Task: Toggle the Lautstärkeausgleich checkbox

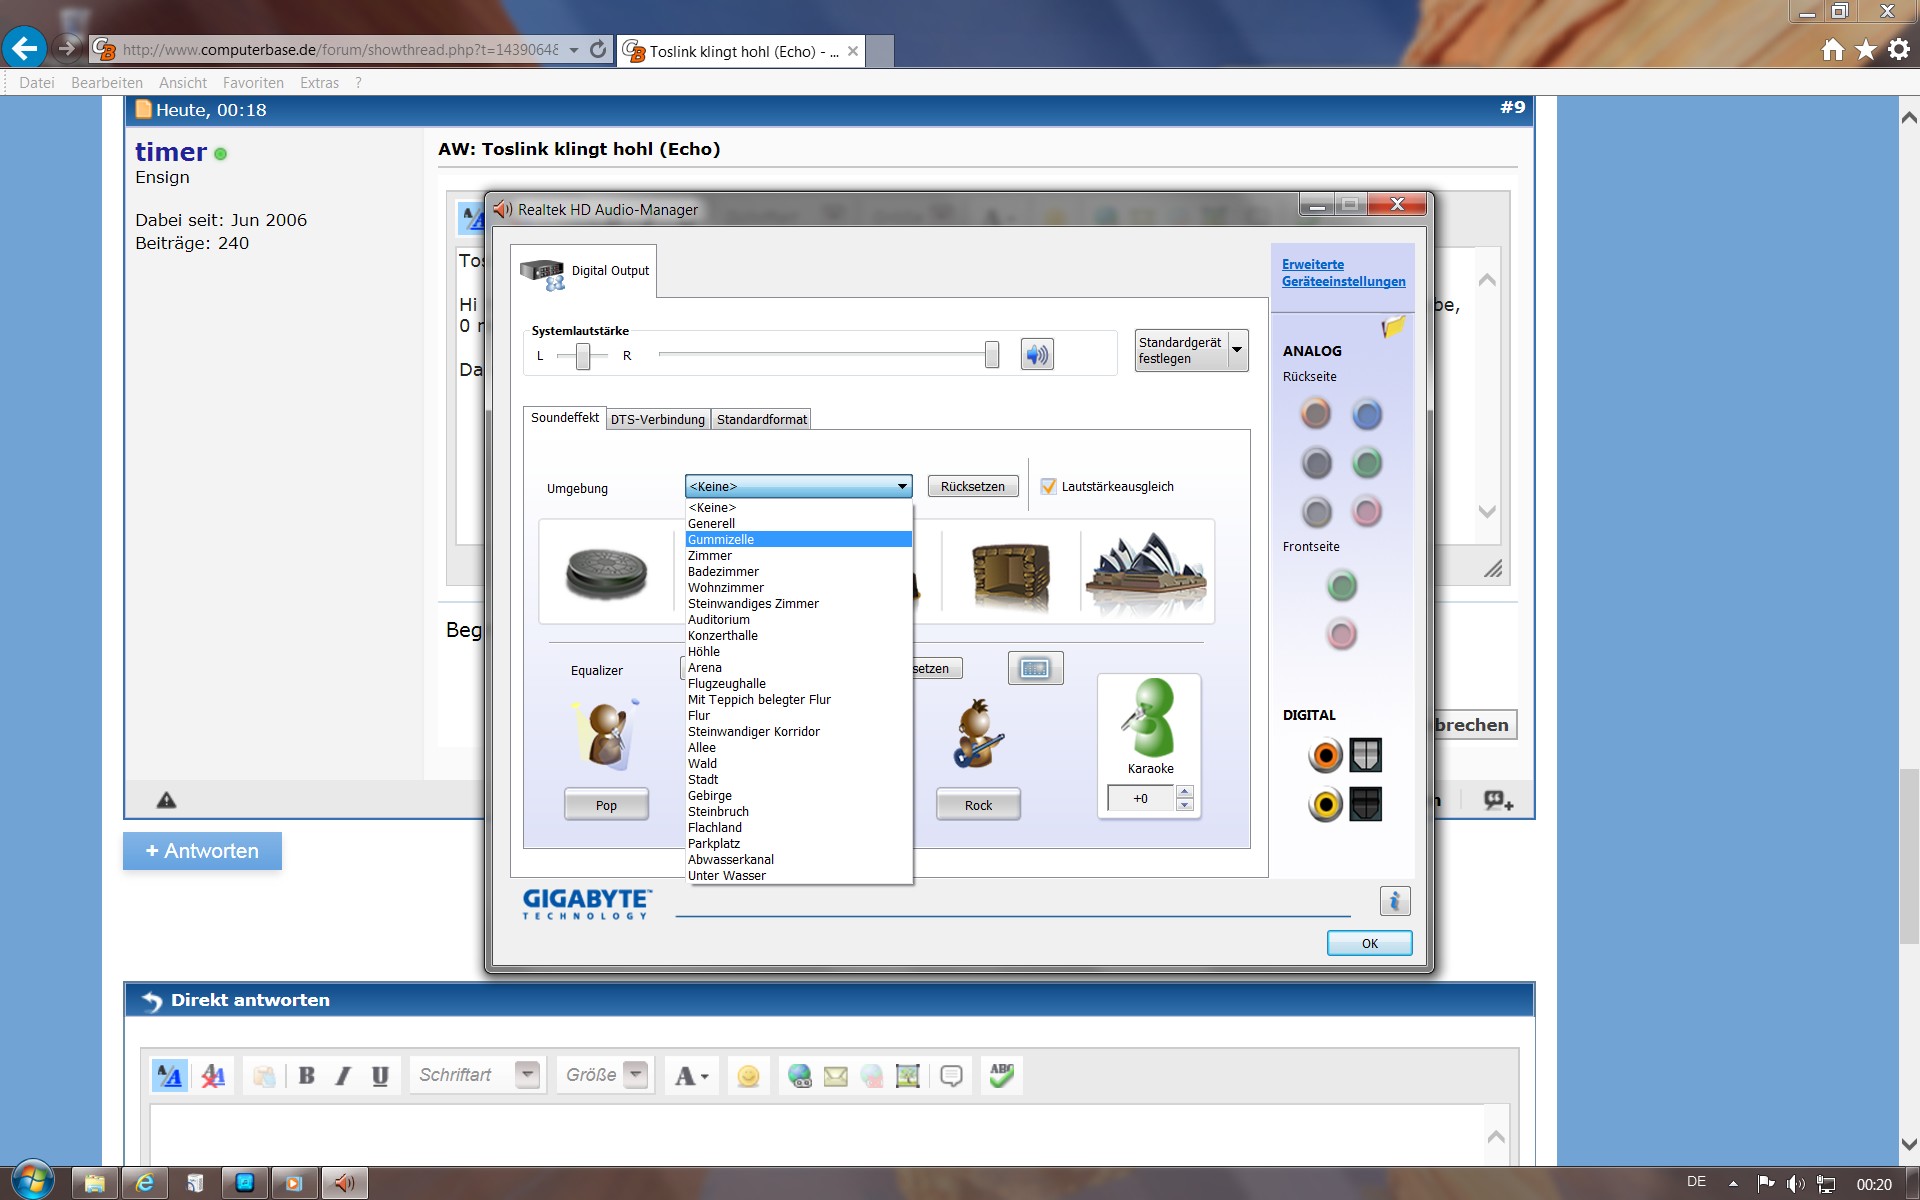Action: click(x=1048, y=486)
